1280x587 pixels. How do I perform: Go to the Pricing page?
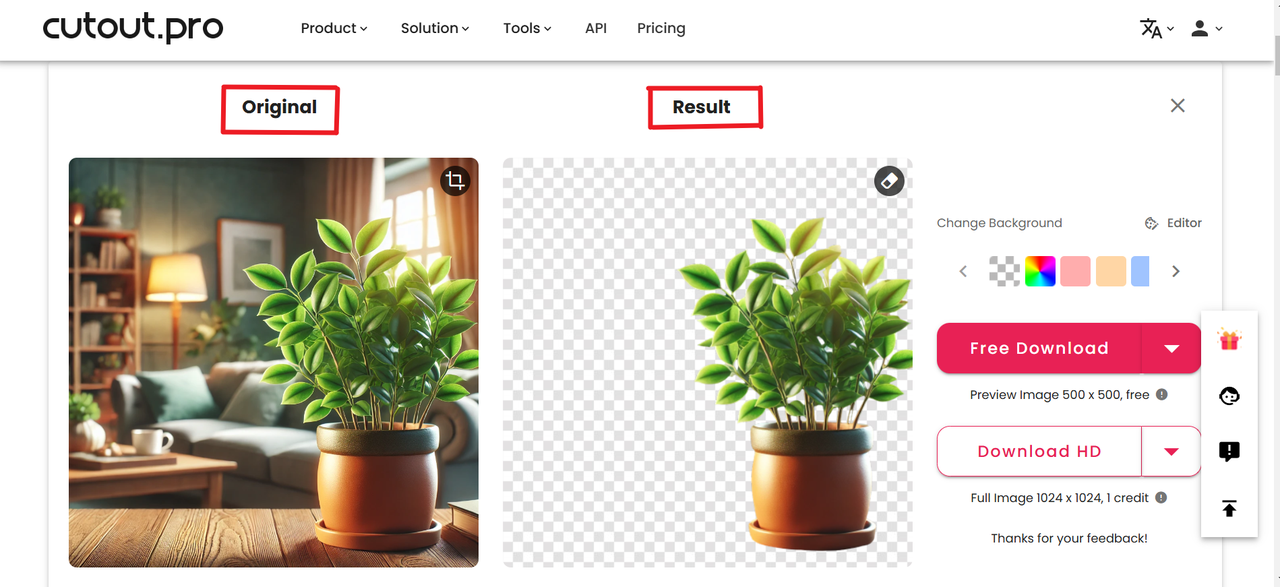pyautogui.click(x=661, y=28)
